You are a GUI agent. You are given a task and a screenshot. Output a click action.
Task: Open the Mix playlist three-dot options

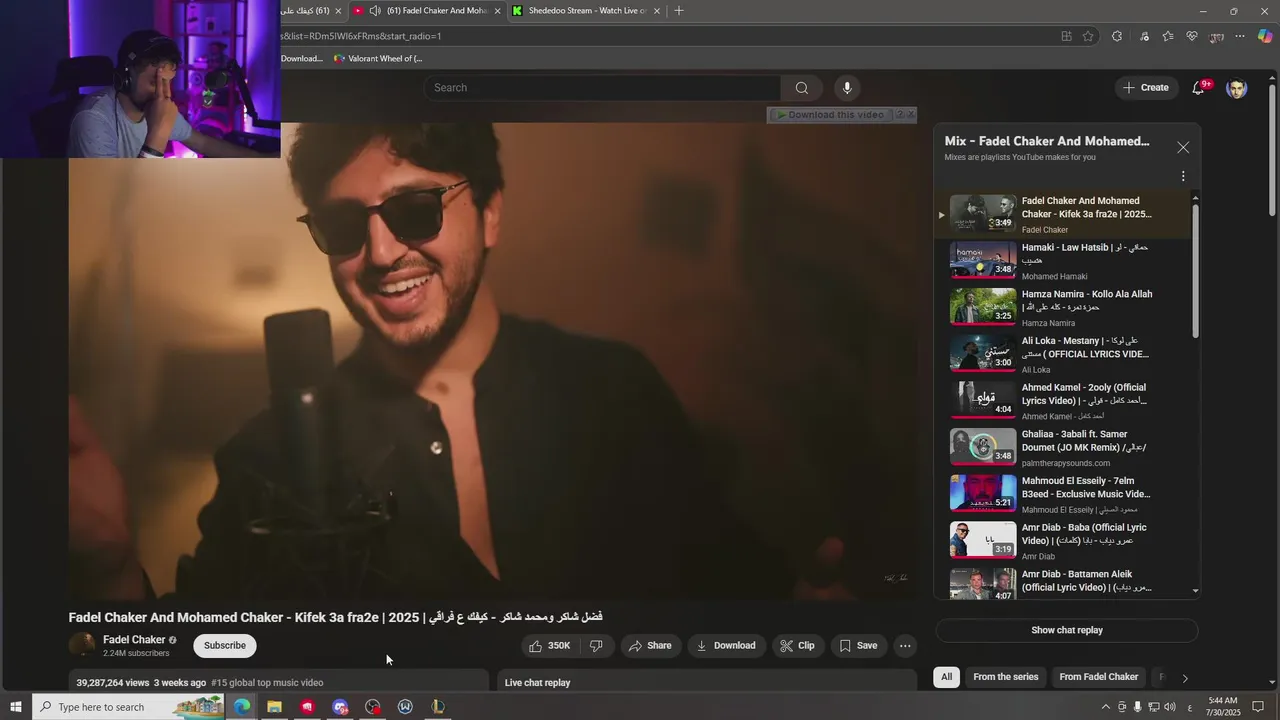pos(1183,176)
